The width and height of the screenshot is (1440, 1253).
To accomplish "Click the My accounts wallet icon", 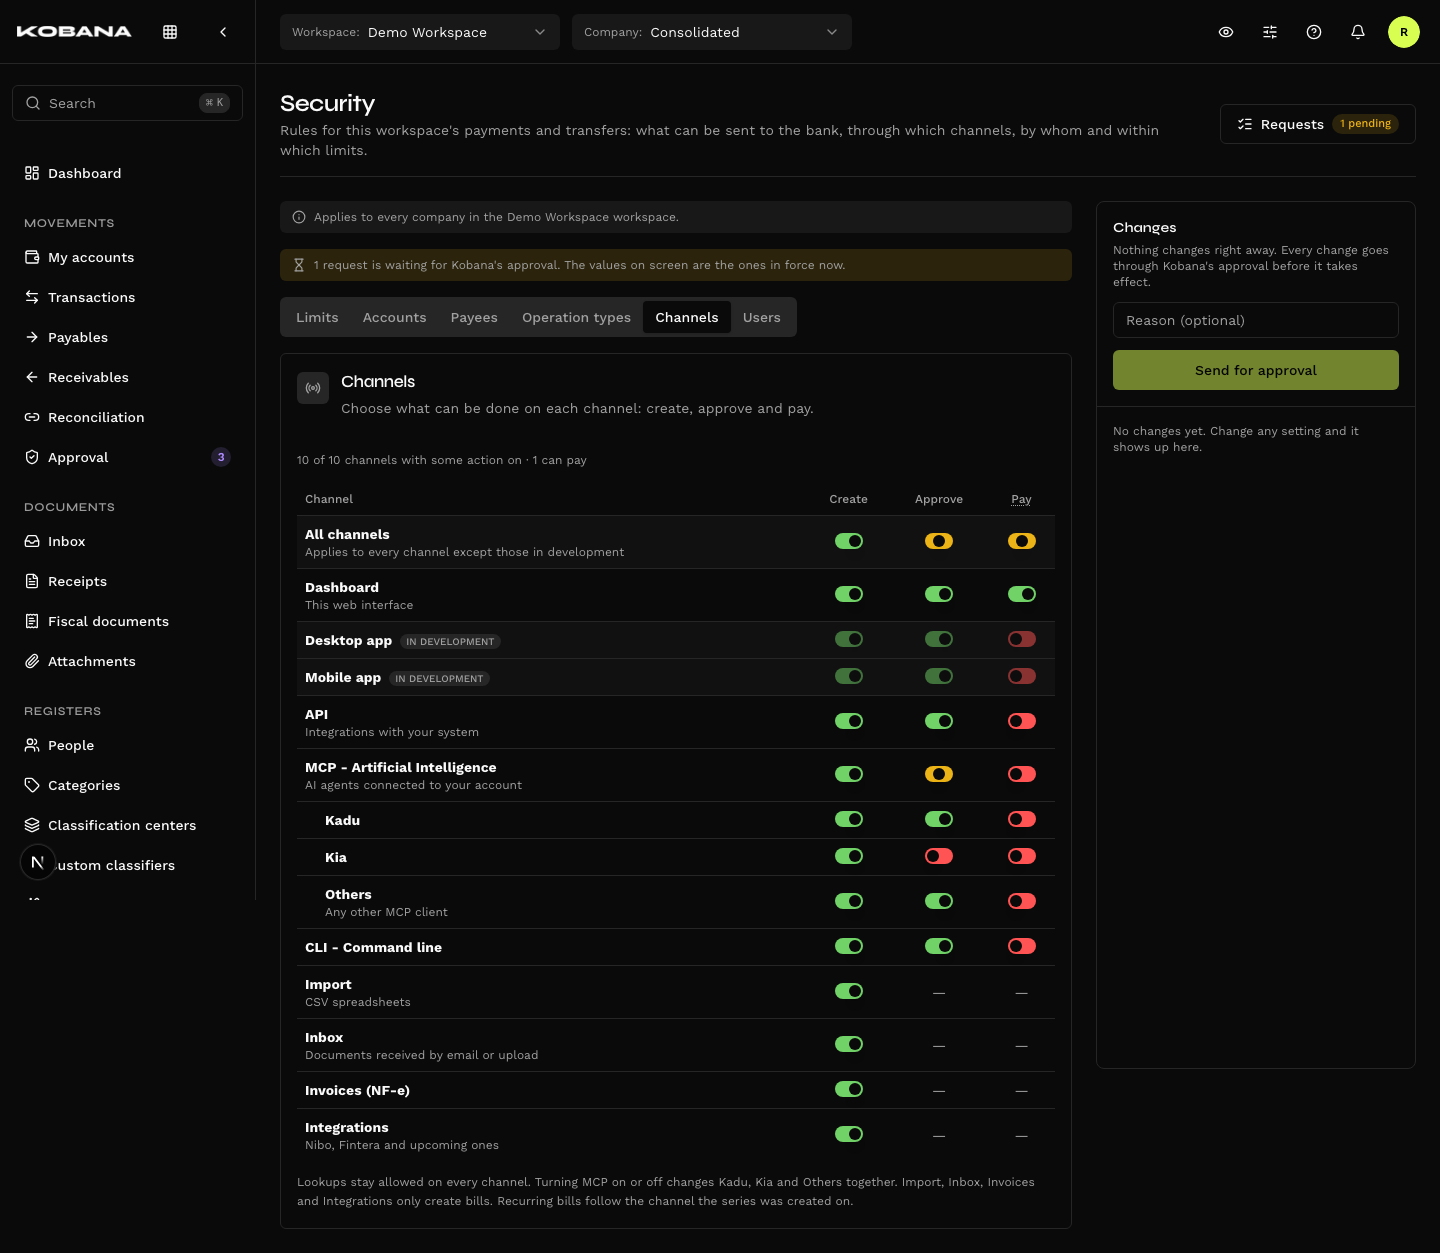I will pos(32,257).
